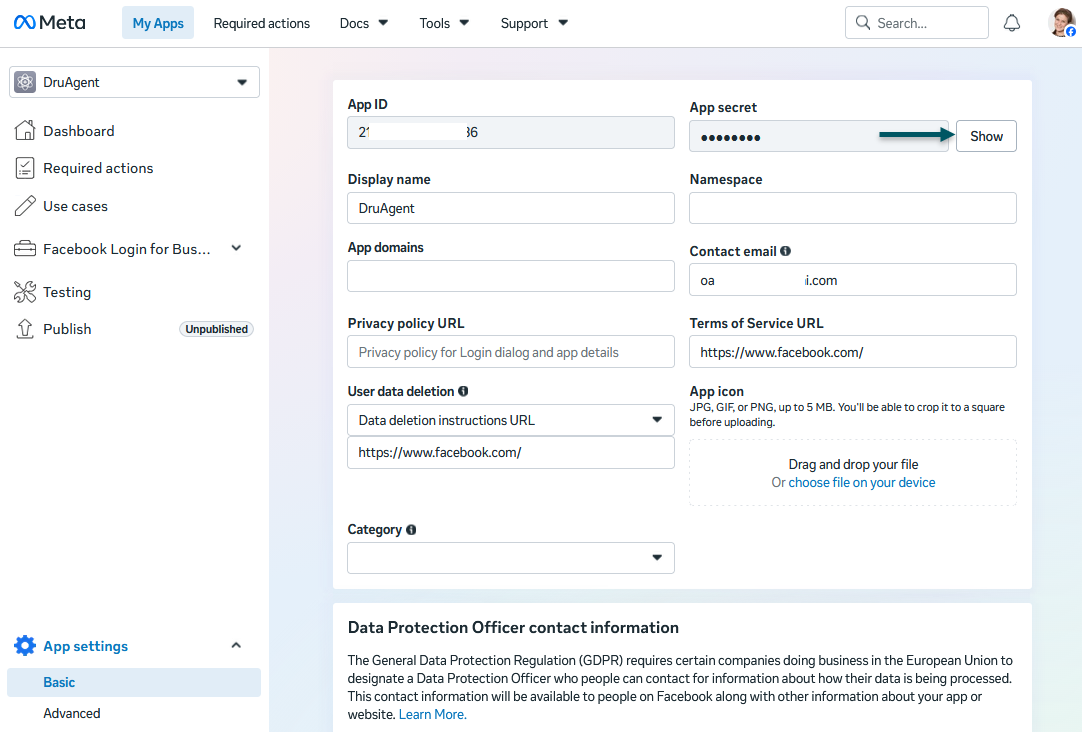
Task: Click the Terms of Service URL label
Action: (x=756, y=323)
